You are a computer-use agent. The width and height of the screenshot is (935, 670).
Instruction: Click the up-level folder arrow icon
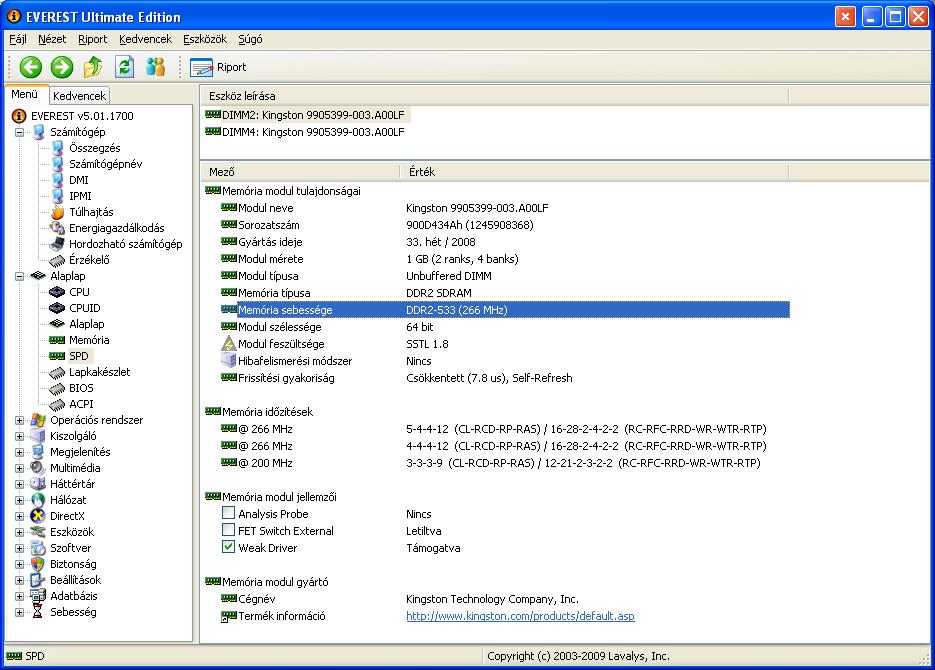pos(93,67)
